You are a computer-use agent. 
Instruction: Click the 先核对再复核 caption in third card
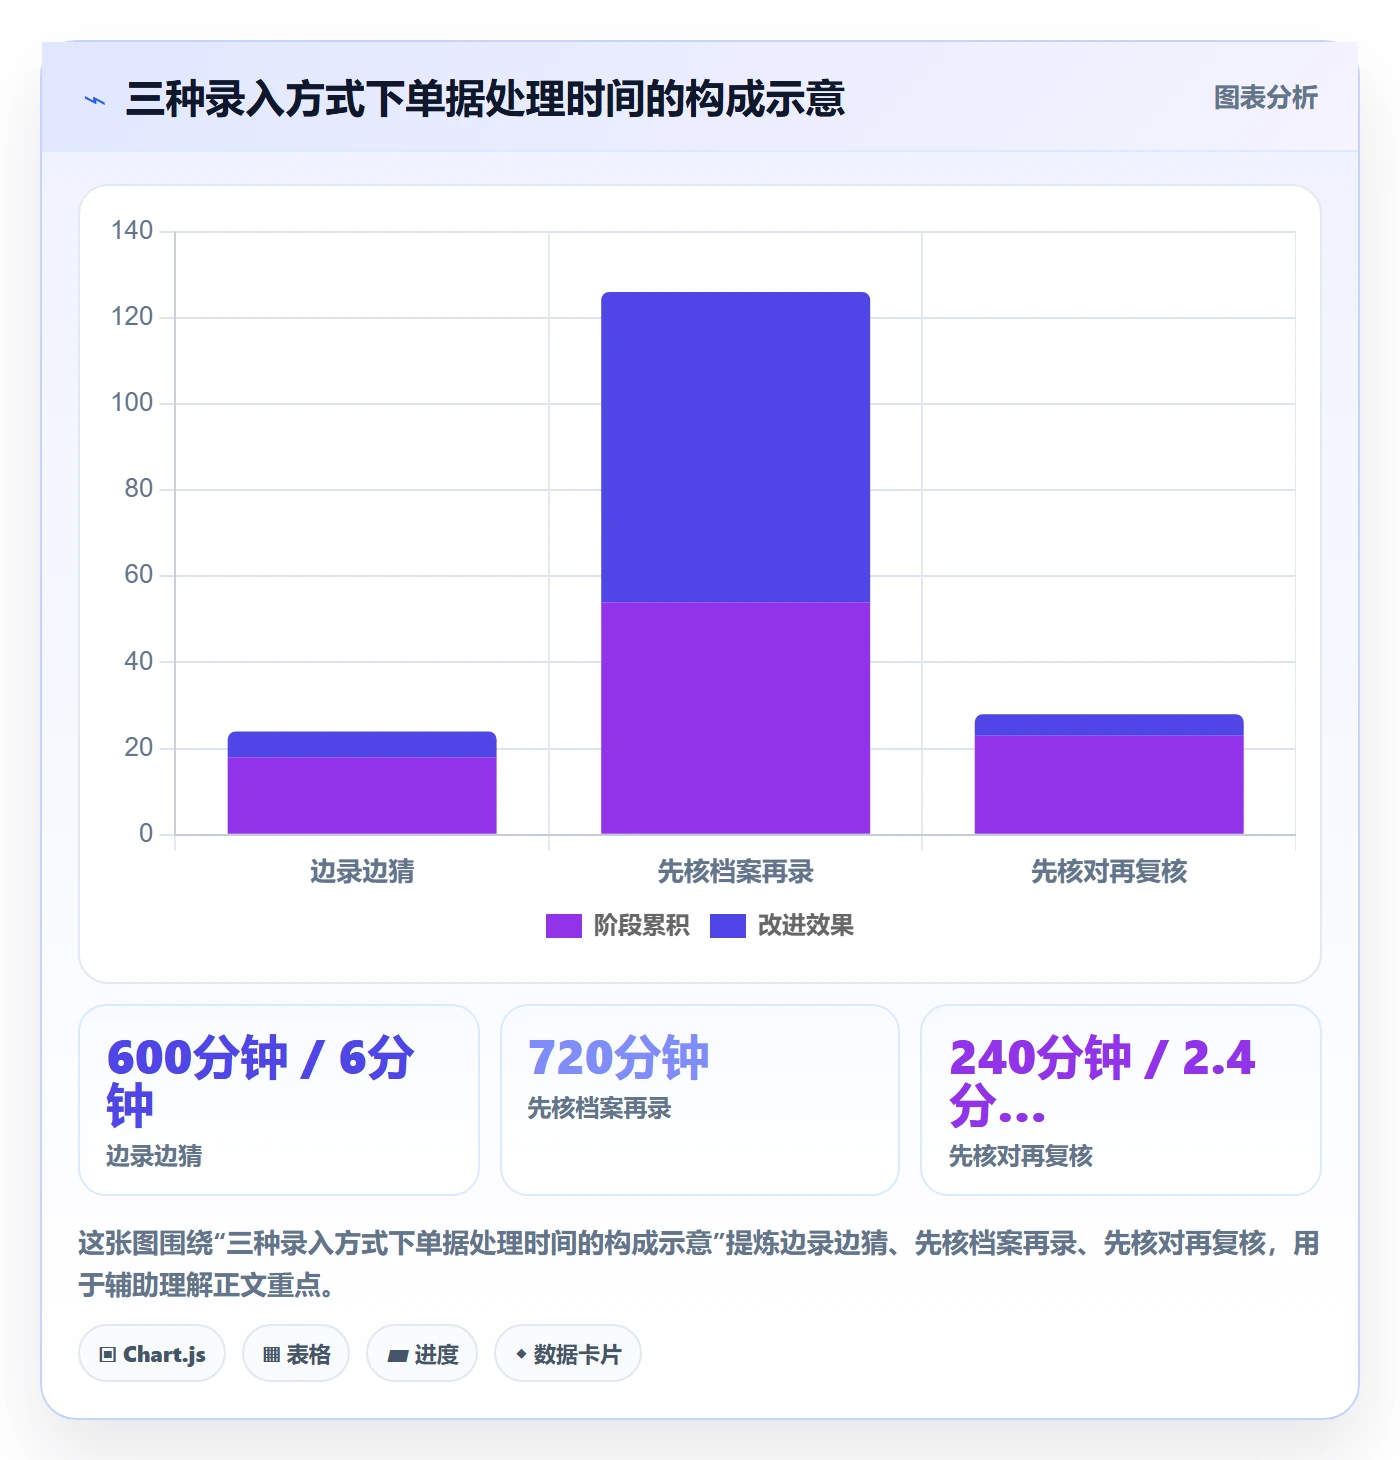[1020, 1156]
